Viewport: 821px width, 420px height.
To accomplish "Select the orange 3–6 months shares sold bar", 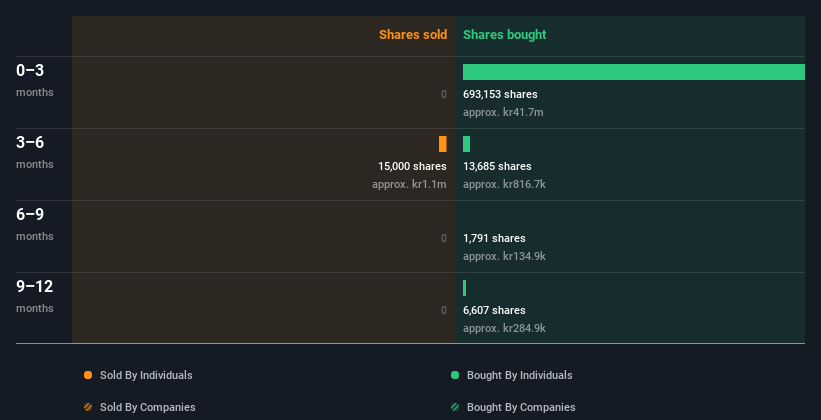I will (x=443, y=144).
